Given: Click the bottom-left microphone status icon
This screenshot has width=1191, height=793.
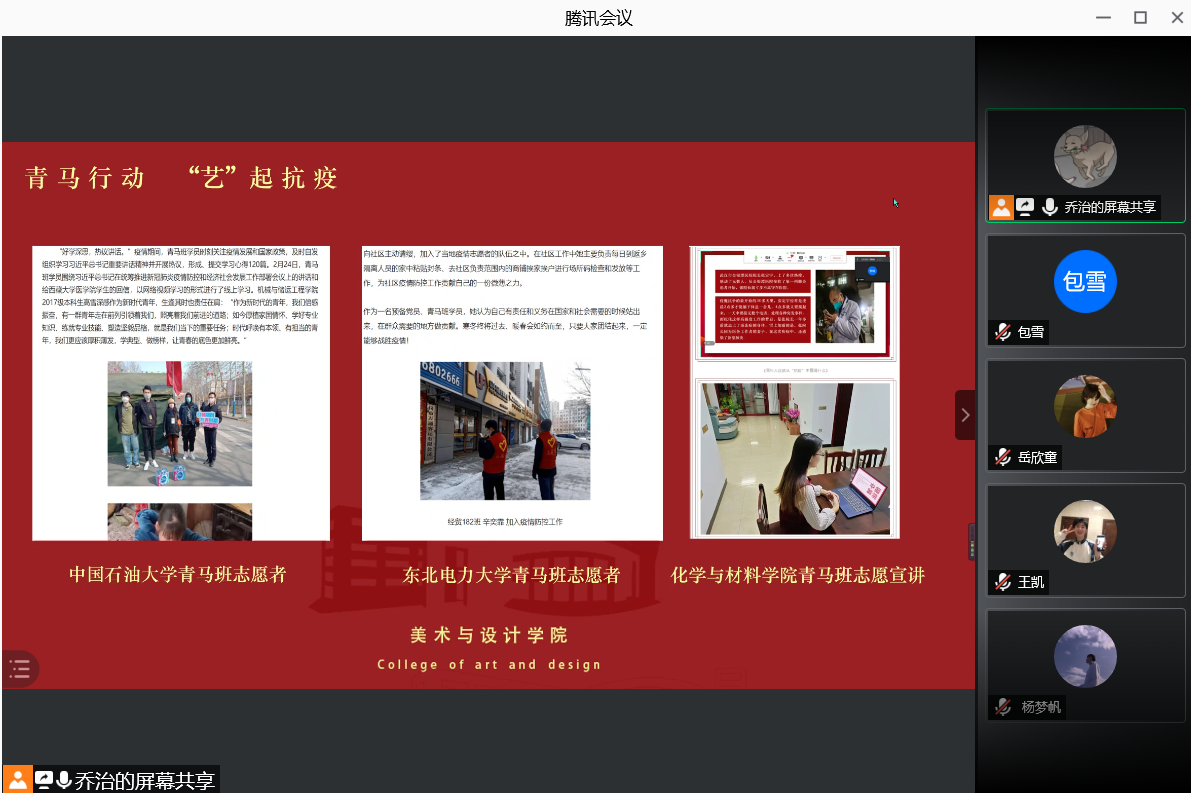Looking at the screenshot, I should point(64,780).
